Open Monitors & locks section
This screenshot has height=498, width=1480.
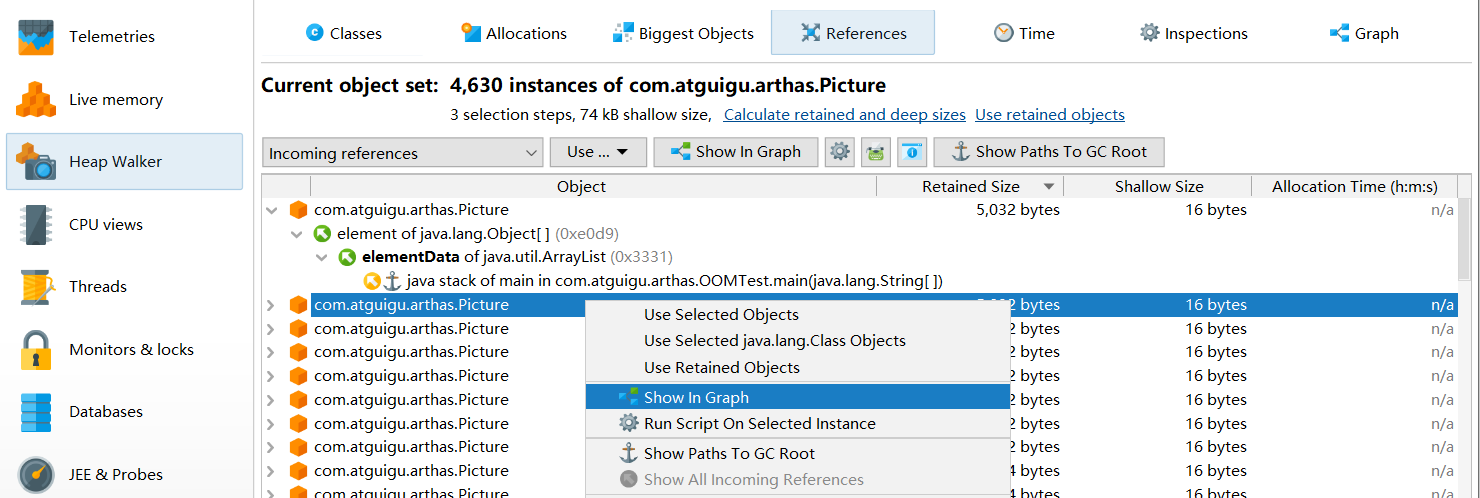click(x=131, y=349)
